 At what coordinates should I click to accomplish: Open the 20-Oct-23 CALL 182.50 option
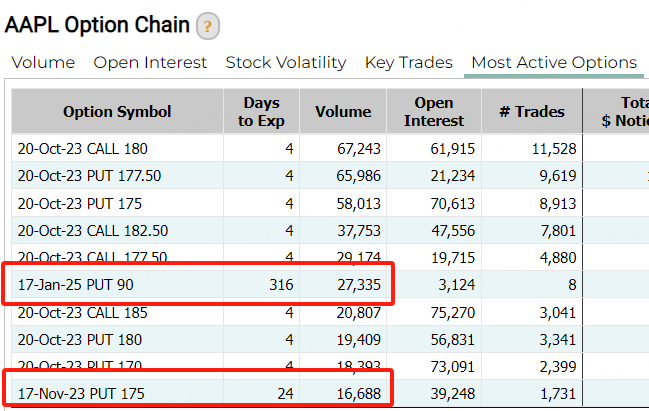pyautogui.click(x=92, y=230)
